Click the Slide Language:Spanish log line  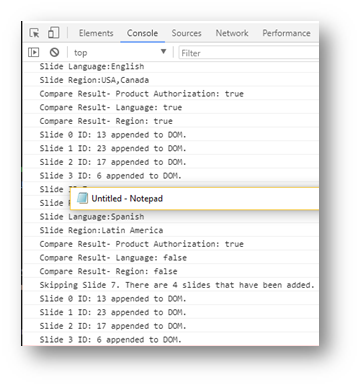pos(92,217)
